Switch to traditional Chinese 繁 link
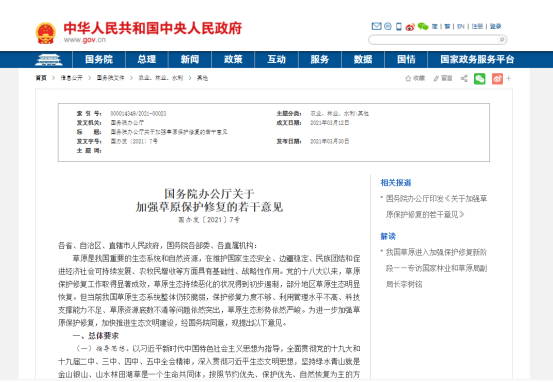The image size is (553, 382). 447,26
